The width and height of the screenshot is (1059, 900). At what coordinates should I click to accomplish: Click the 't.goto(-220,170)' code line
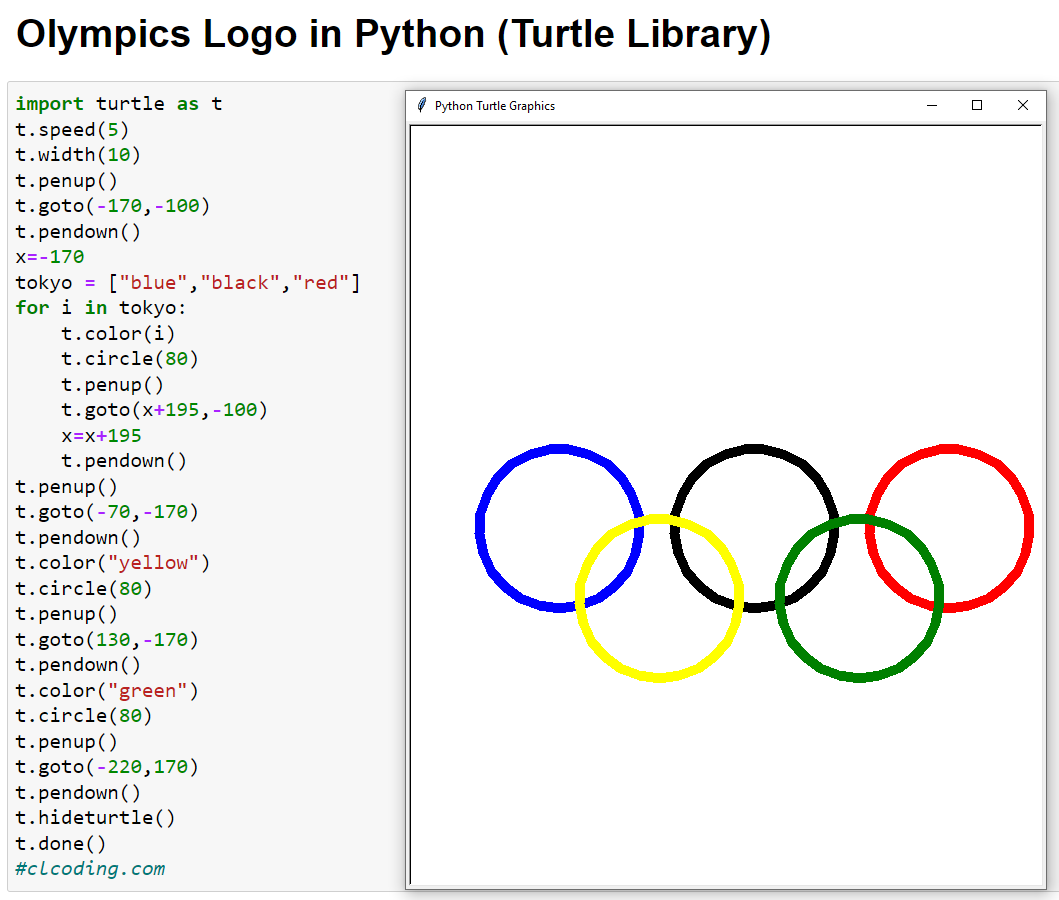click(x=107, y=768)
